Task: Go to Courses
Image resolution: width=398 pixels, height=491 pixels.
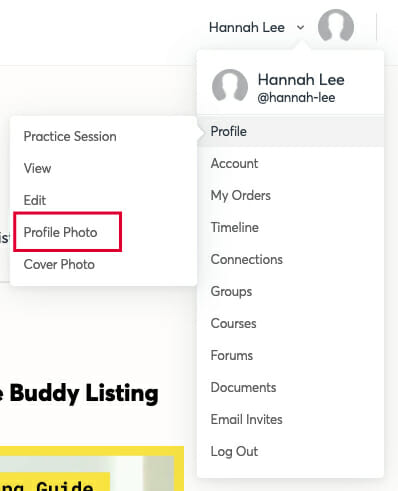Action: click(x=291, y=323)
